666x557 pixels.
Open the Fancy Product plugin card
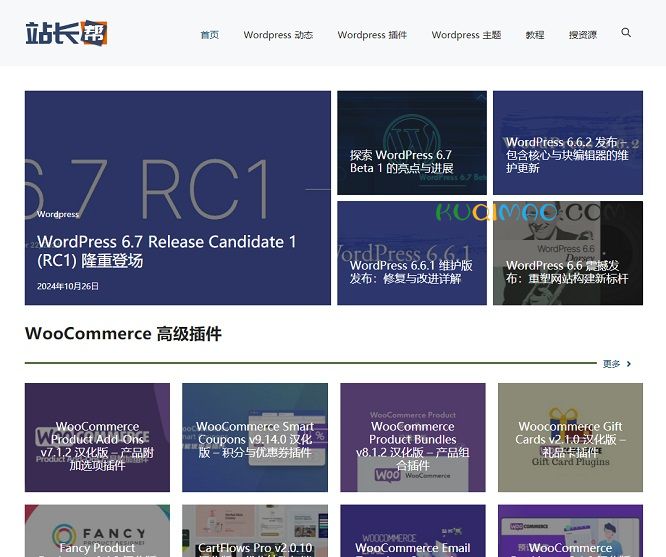point(97,531)
